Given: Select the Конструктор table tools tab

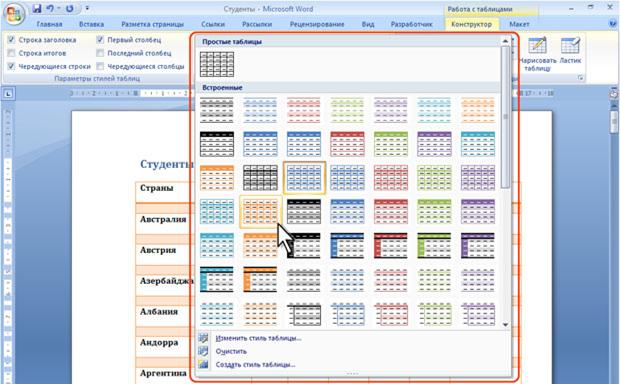Looking at the screenshot, I should (472, 24).
